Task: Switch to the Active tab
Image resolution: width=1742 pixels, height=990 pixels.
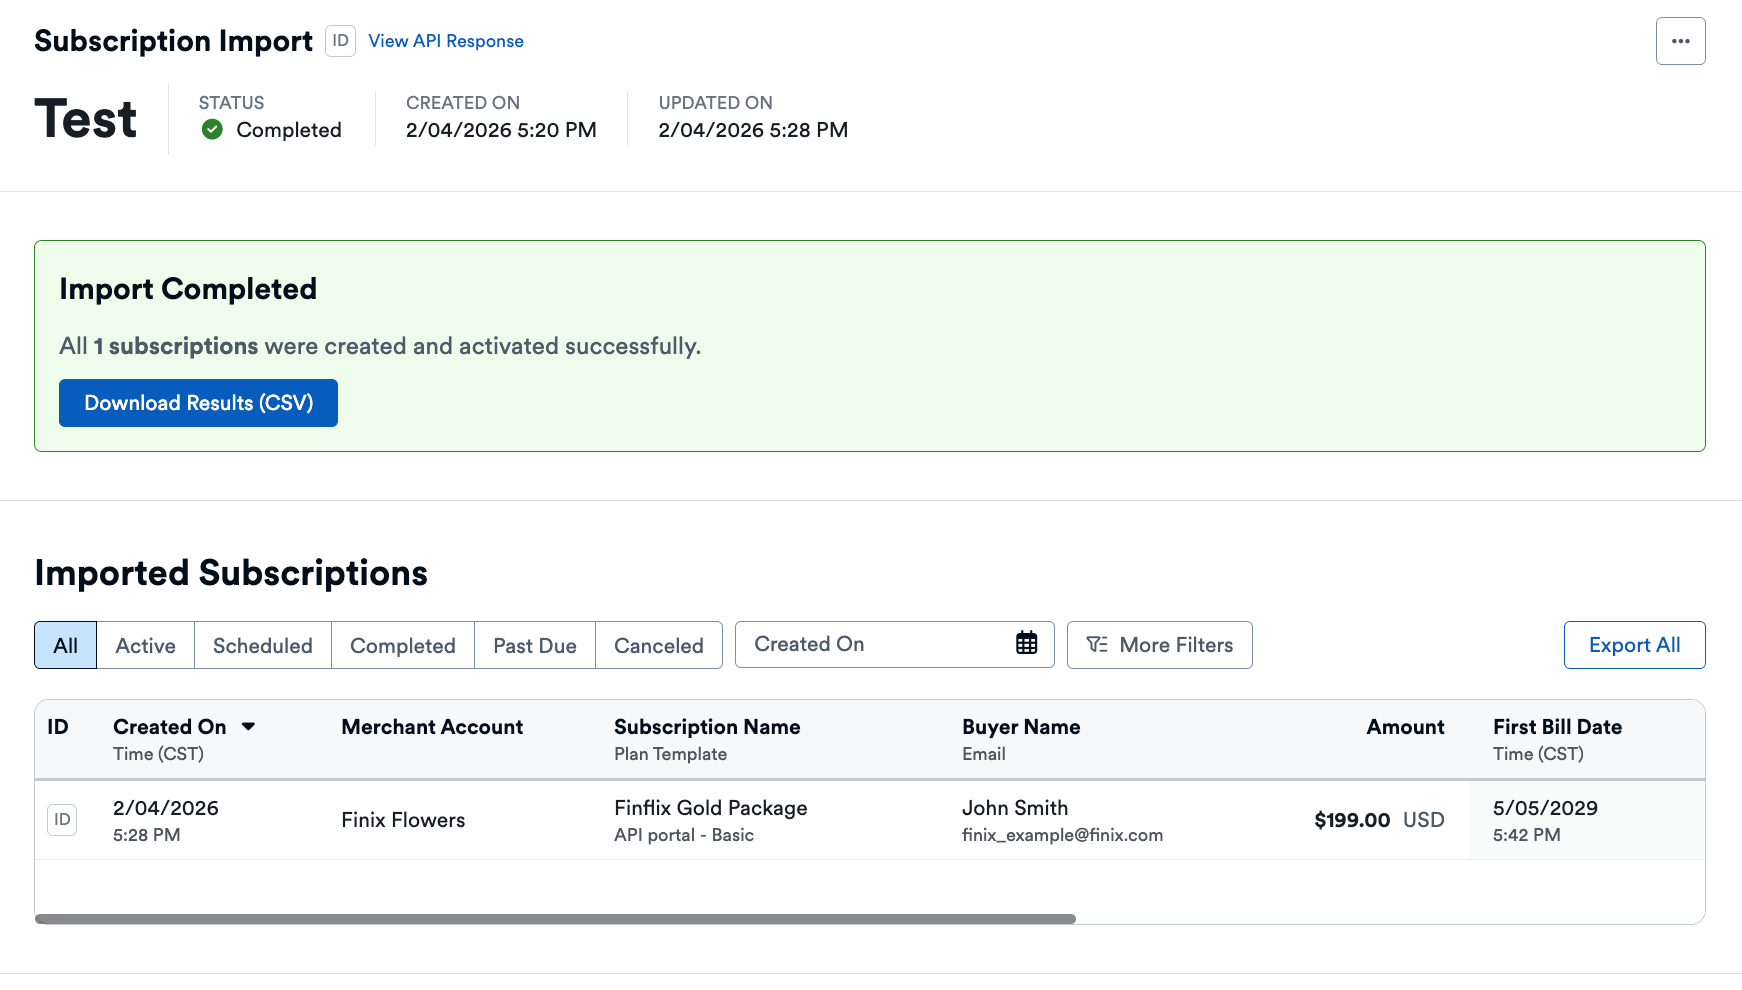Action: (x=144, y=645)
